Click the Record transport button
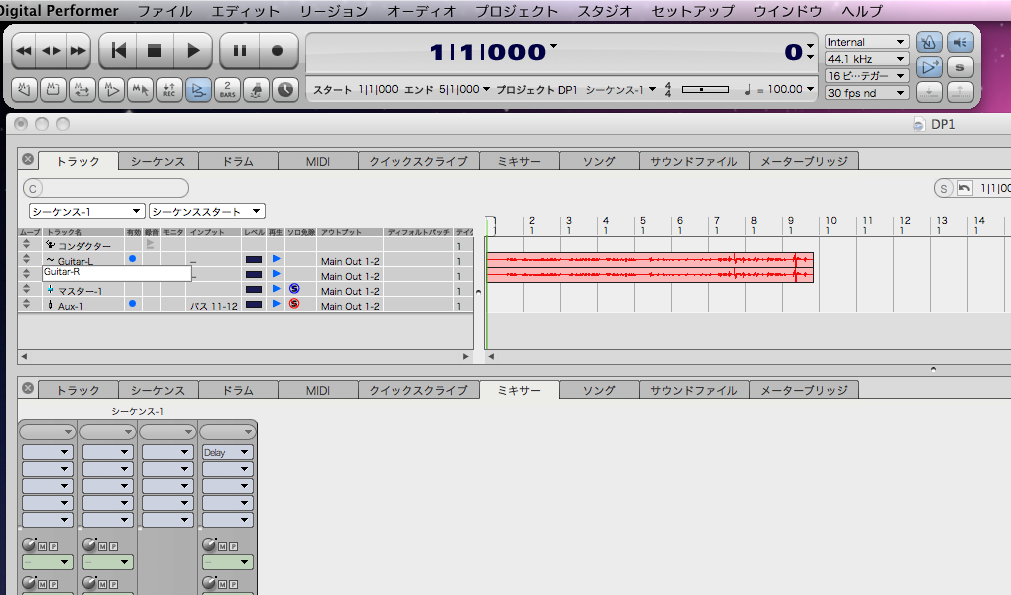1011x595 pixels. click(x=278, y=51)
